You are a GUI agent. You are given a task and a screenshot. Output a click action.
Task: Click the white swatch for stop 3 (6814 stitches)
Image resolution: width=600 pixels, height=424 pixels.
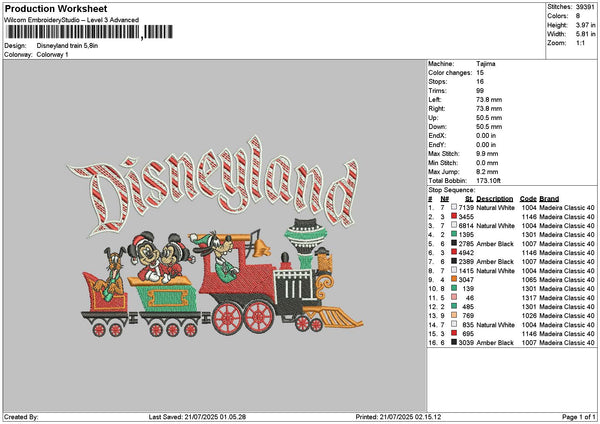[454, 225]
